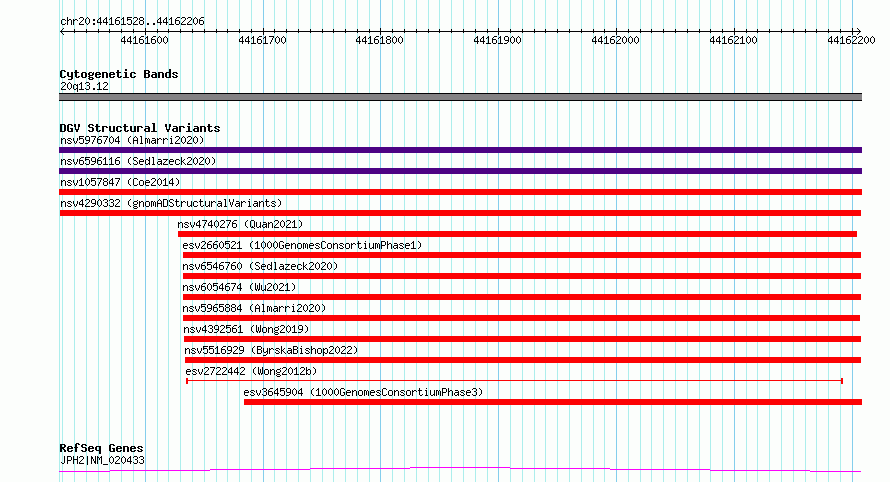Click the red bar under nsv4740276

tap(517, 234)
